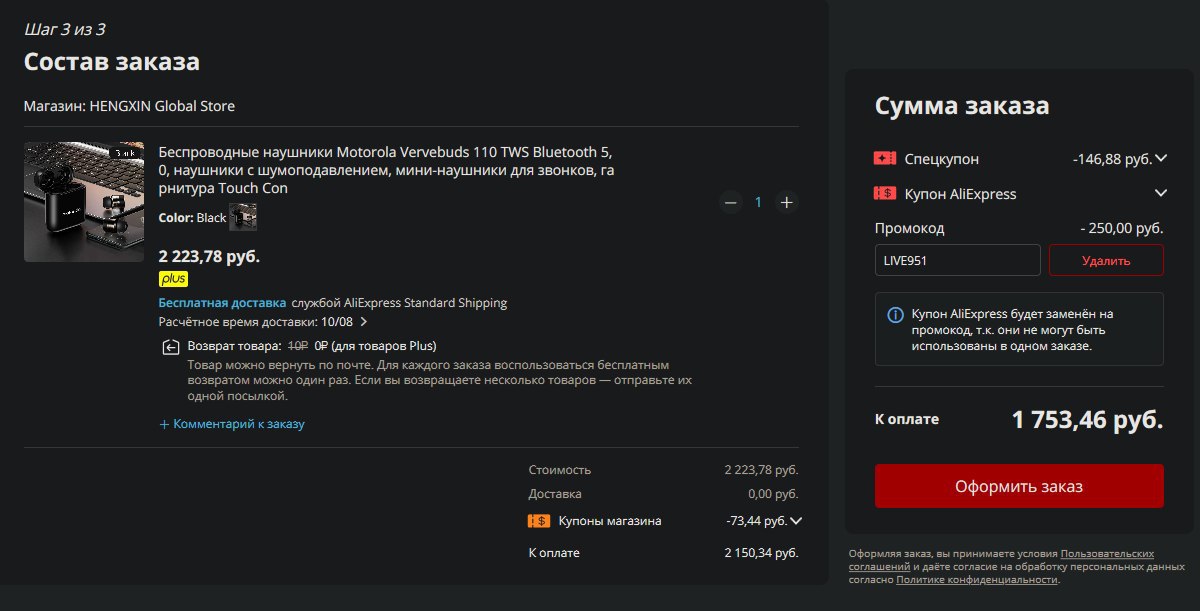1200x611 pixels.
Task: Click the Шаг 3 из 3 step label
Action: pos(65,29)
